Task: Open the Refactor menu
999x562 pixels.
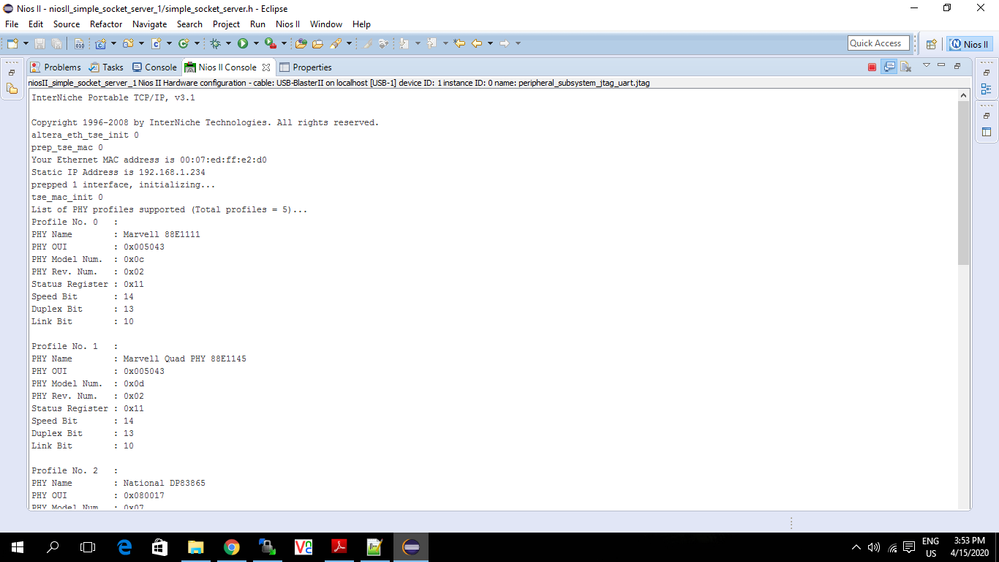Action: pyautogui.click(x=106, y=24)
